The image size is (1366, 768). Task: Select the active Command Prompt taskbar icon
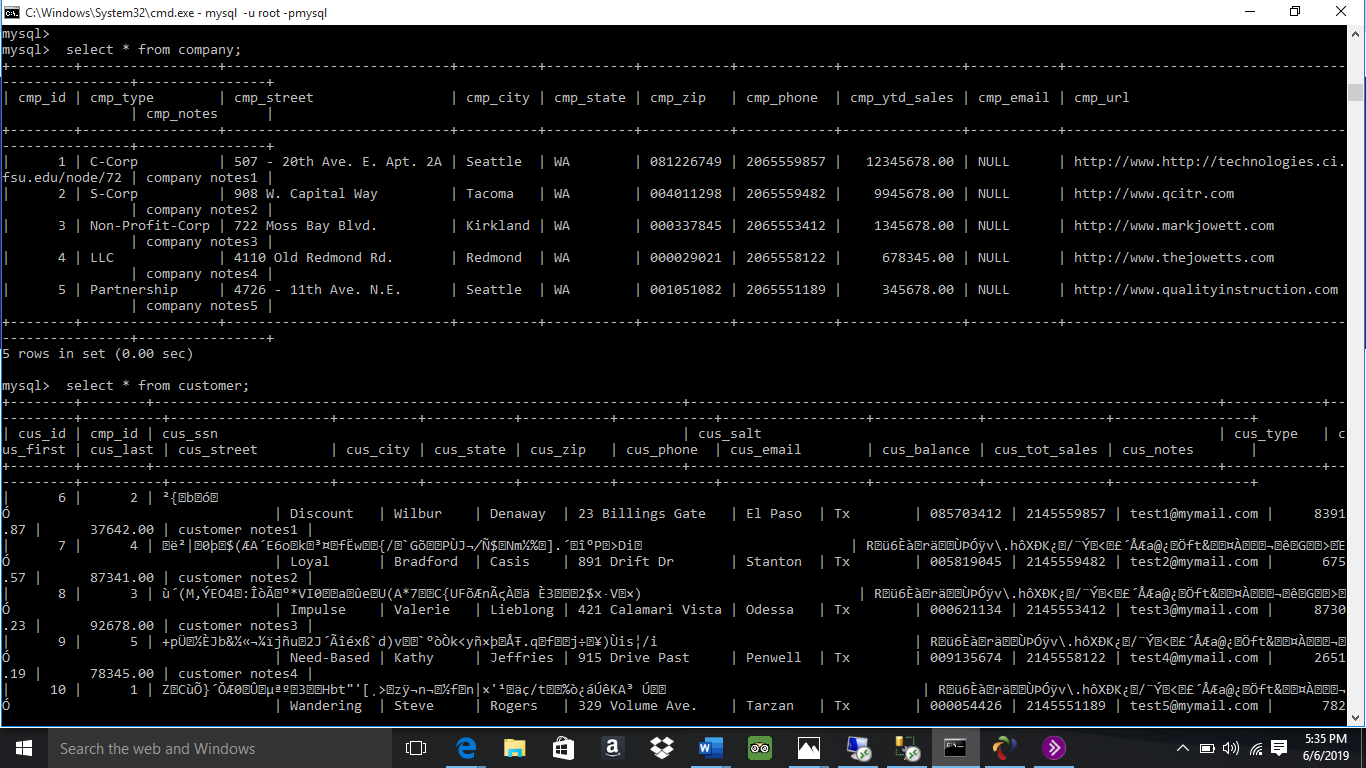pyautogui.click(x=956, y=748)
